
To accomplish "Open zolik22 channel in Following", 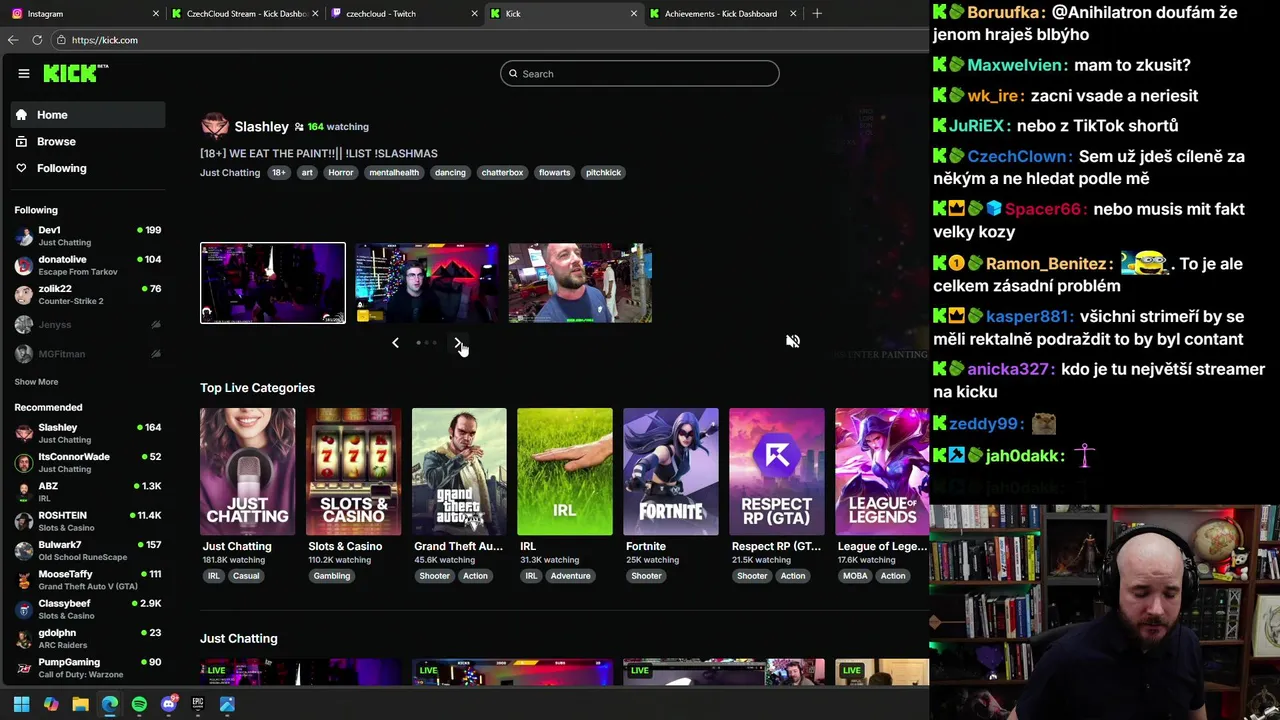I will 88,295.
